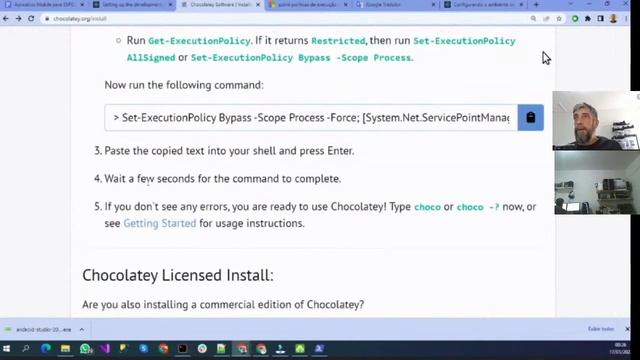
Task: Open the Chrome three-dot menu
Action: (x=626, y=19)
